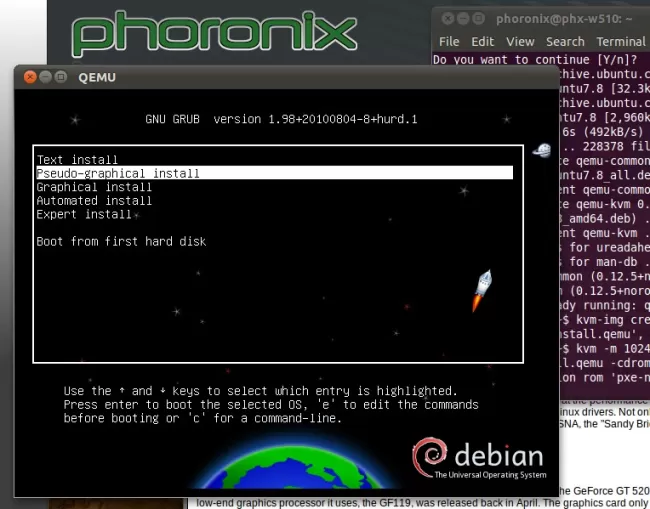
Task: Open the terminal File menu
Action: pos(449,42)
